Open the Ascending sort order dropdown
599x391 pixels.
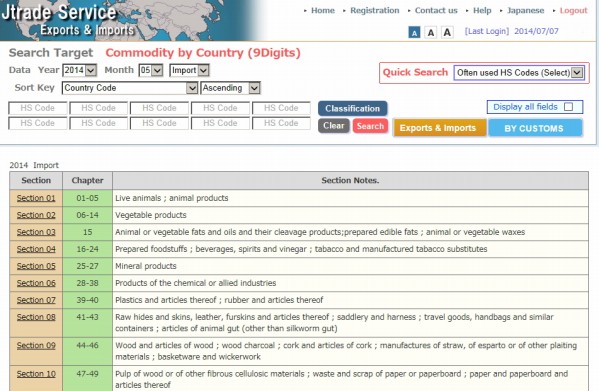coord(230,88)
